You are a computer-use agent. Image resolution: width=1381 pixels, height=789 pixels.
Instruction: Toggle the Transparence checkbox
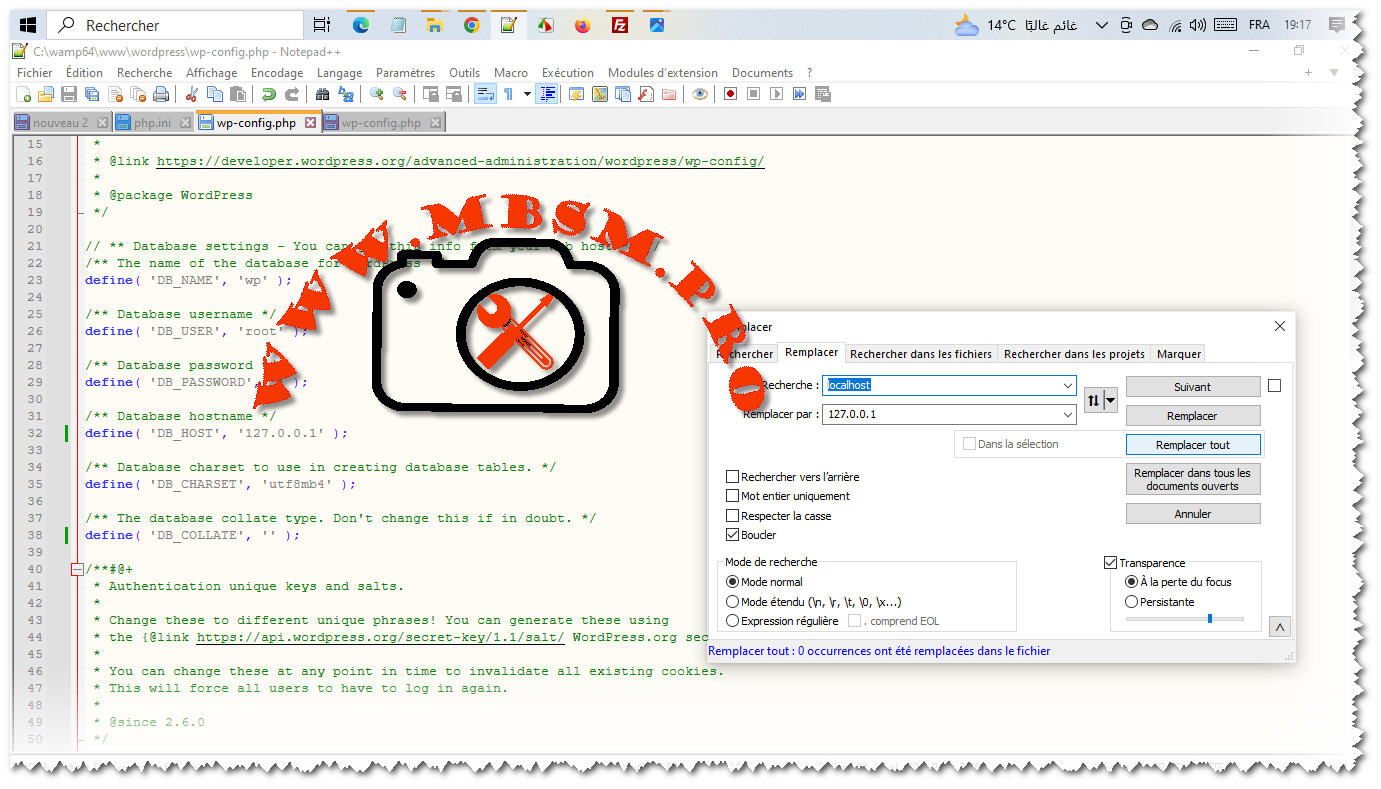tap(1110, 563)
